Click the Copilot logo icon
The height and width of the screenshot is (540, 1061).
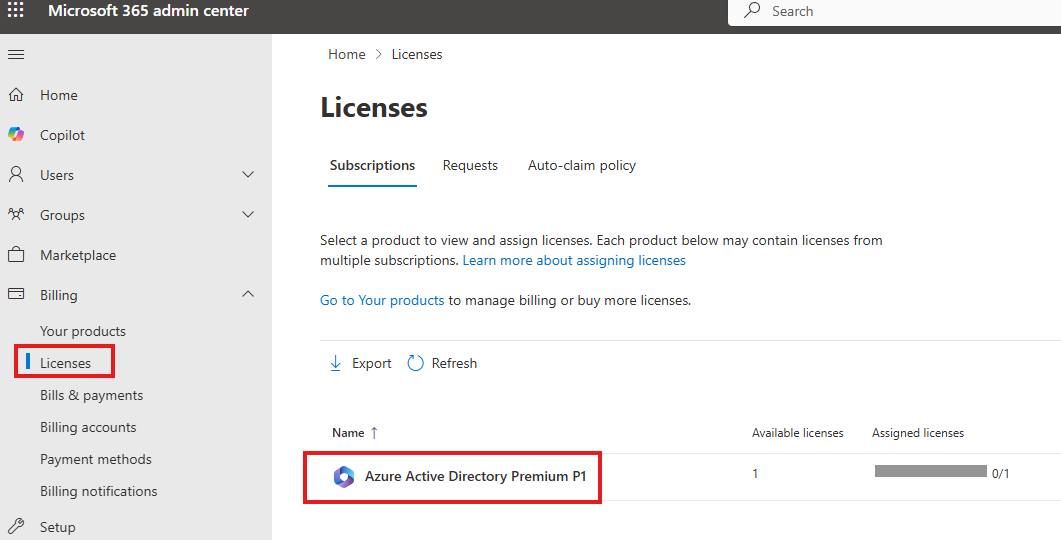coord(16,135)
